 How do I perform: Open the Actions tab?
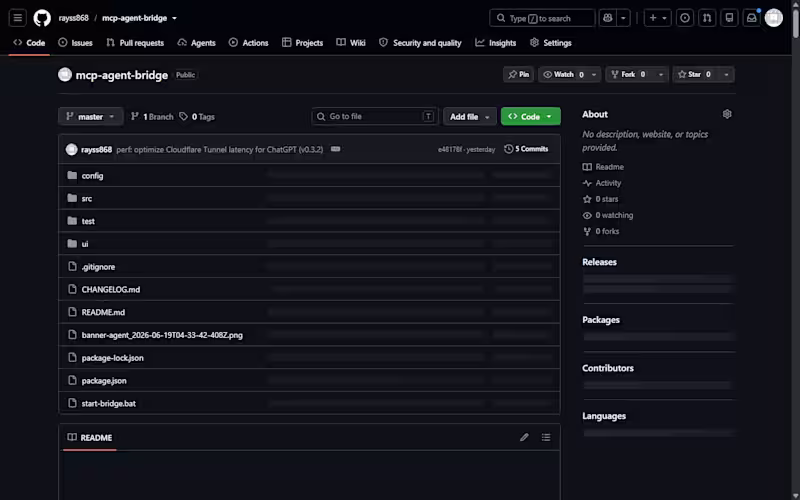[x=248, y=43]
